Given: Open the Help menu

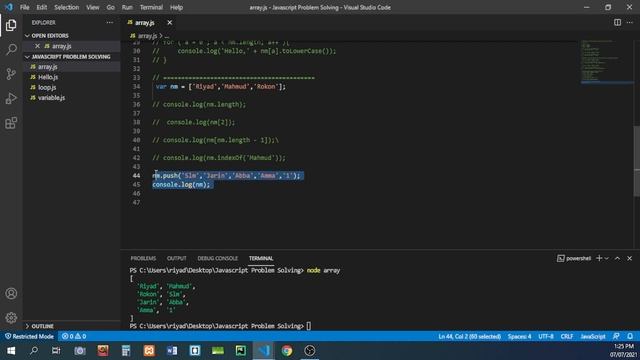Looking at the screenshot, I should 176,7.
